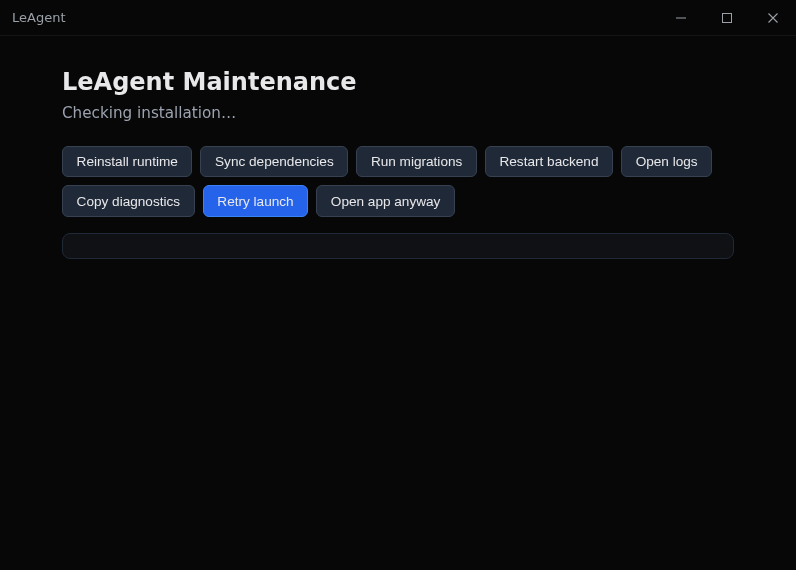
Task: Click the empty output log box
Action: [398, 246]
